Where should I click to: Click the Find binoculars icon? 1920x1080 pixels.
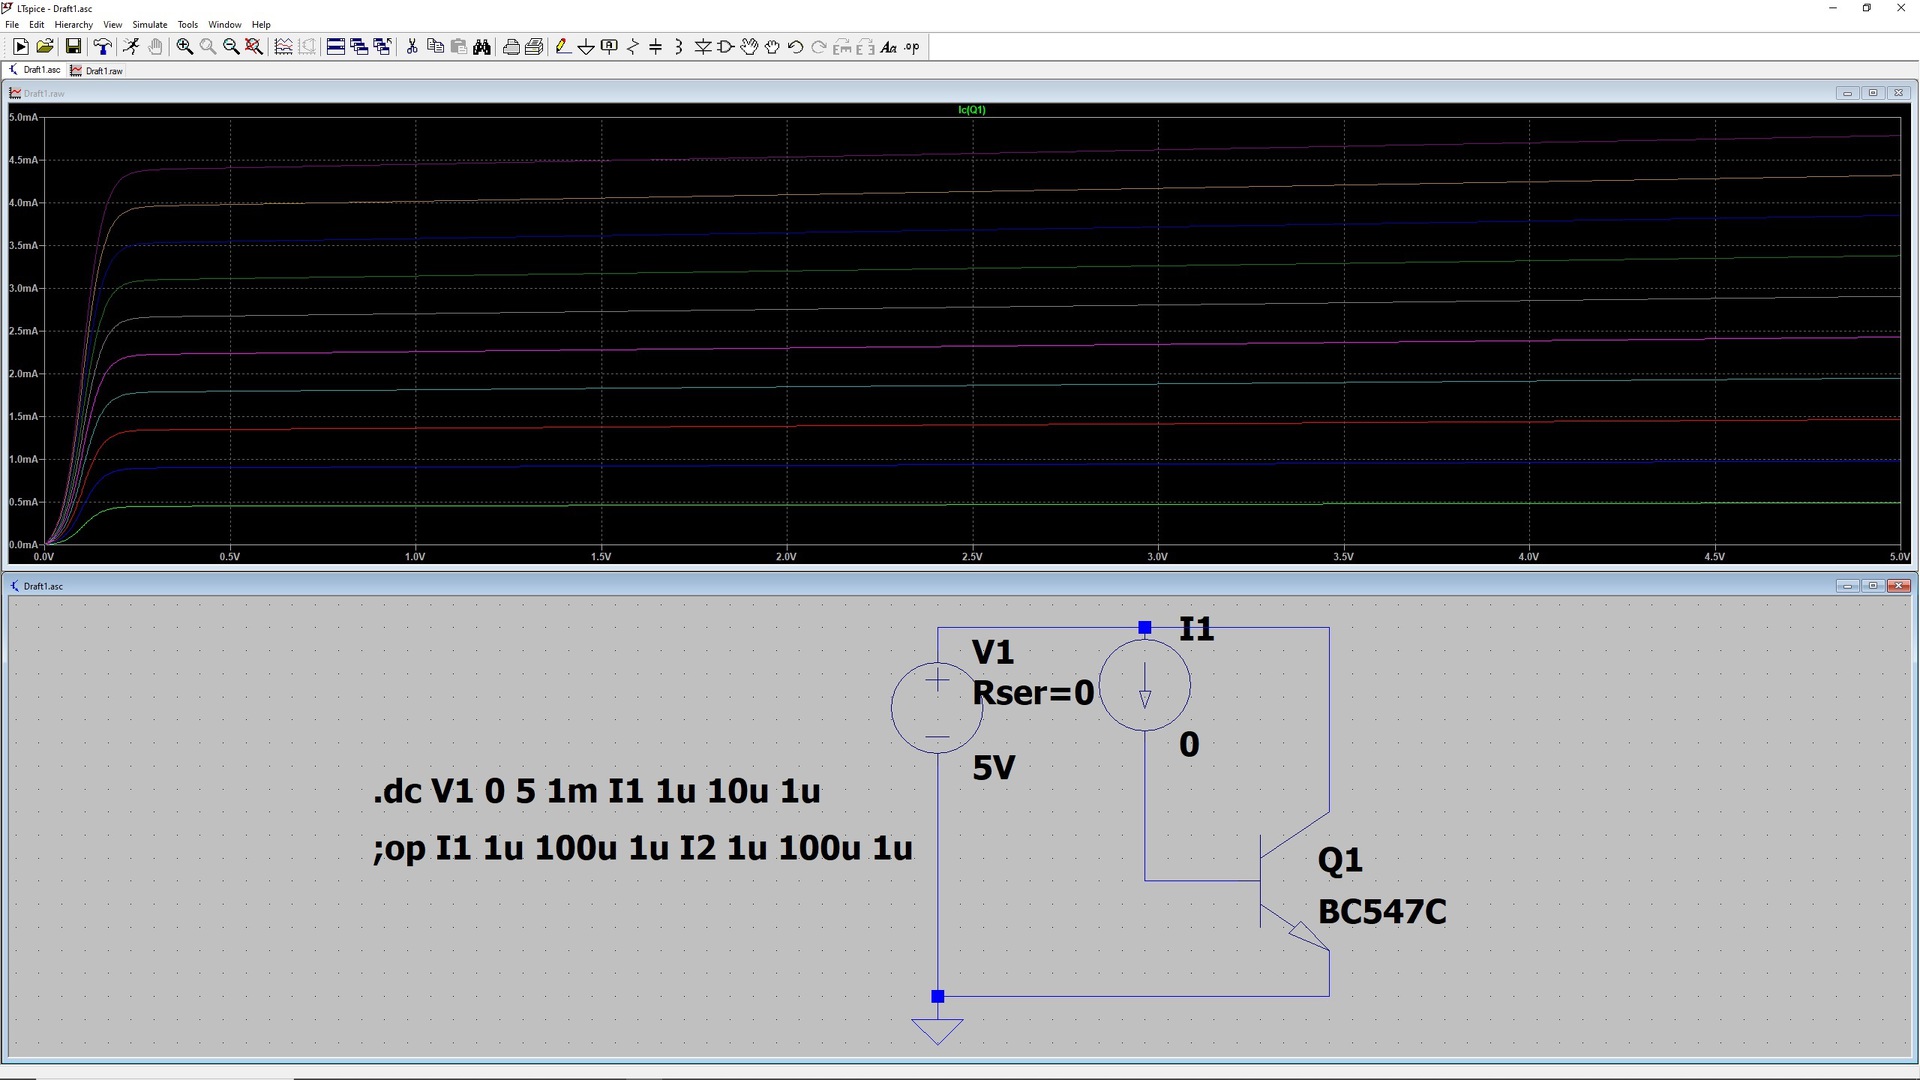click(x=482, y=47)
